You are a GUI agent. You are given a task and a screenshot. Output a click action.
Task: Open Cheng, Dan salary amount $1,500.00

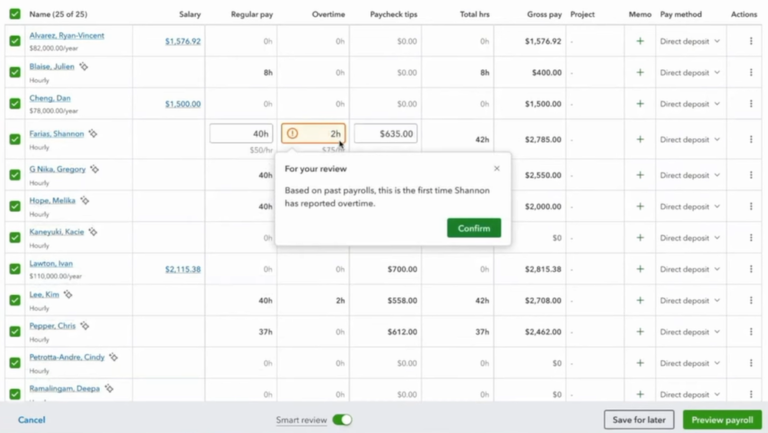point(183,104)
